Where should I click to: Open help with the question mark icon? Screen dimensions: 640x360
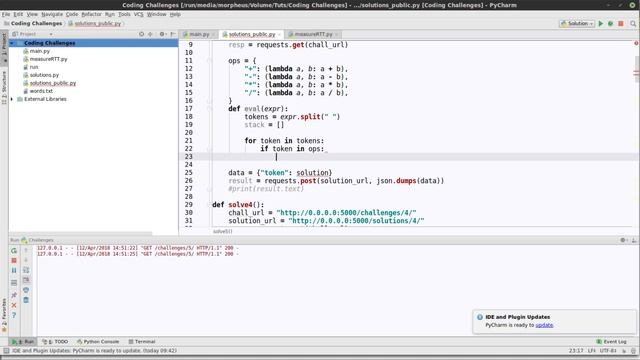14,316
